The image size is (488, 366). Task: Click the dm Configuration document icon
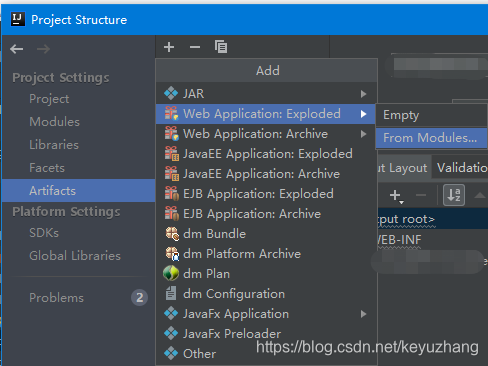[171, 293]
